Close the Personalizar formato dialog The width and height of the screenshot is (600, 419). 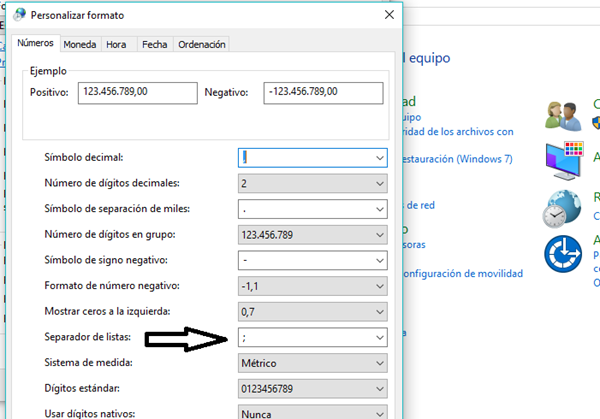coord(389,15)
